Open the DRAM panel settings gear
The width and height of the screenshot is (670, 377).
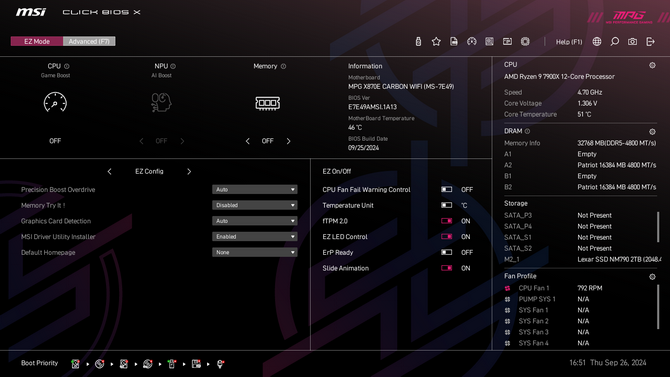pyautogui.click(x=652, y=132)
